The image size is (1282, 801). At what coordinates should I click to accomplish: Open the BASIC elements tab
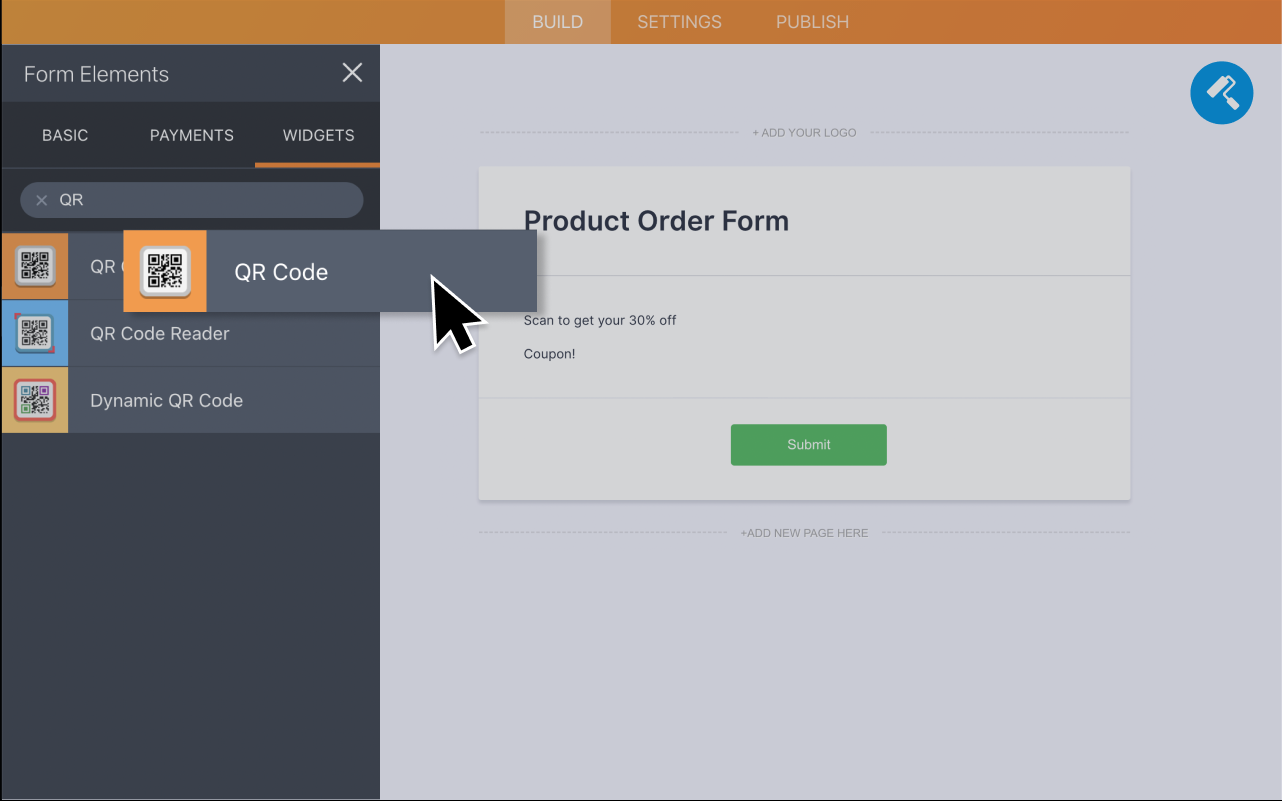(x=65, y=135)
